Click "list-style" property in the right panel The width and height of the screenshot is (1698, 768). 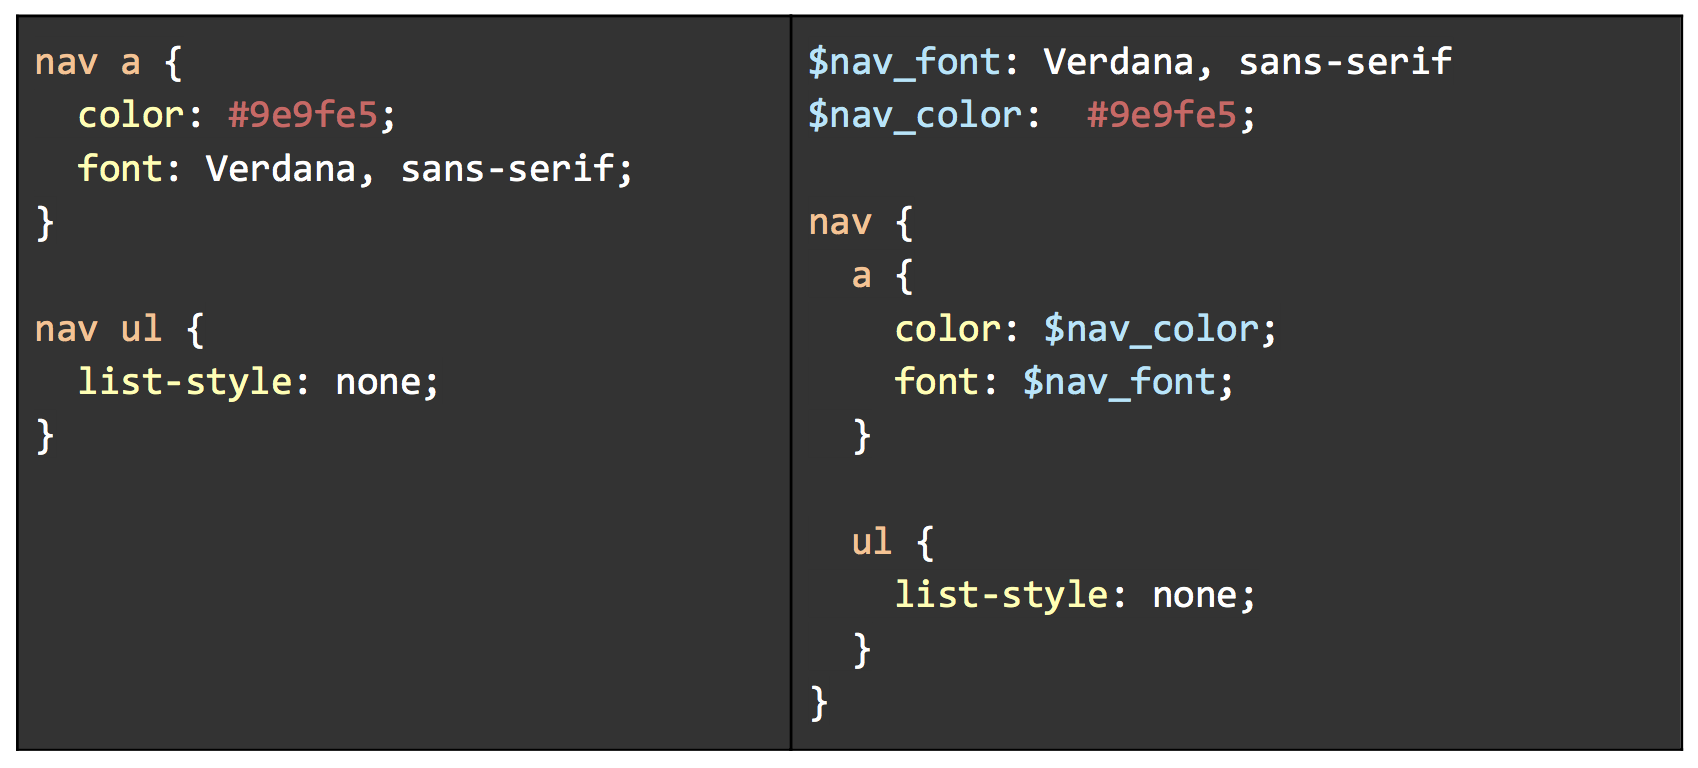tap(1001, 595)
